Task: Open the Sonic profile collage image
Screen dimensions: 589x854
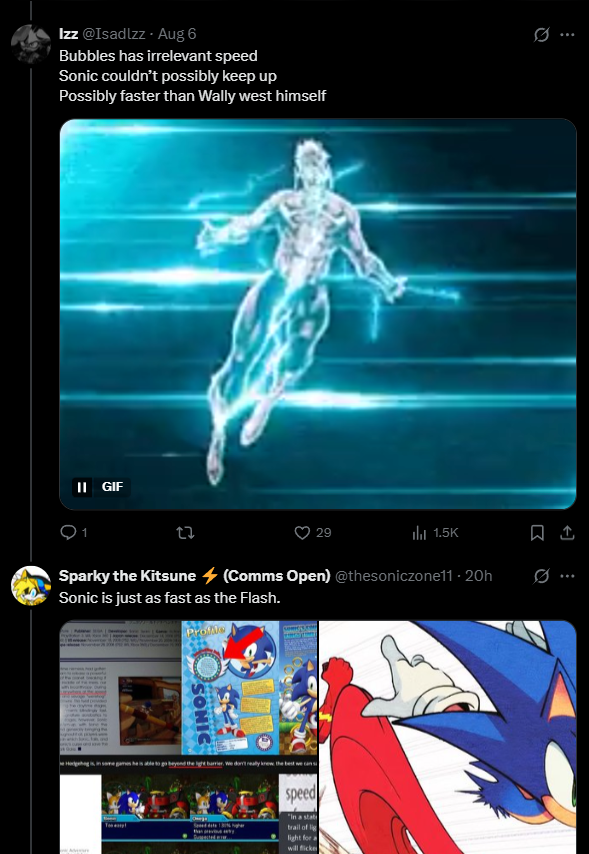Action: click(188, 737)
